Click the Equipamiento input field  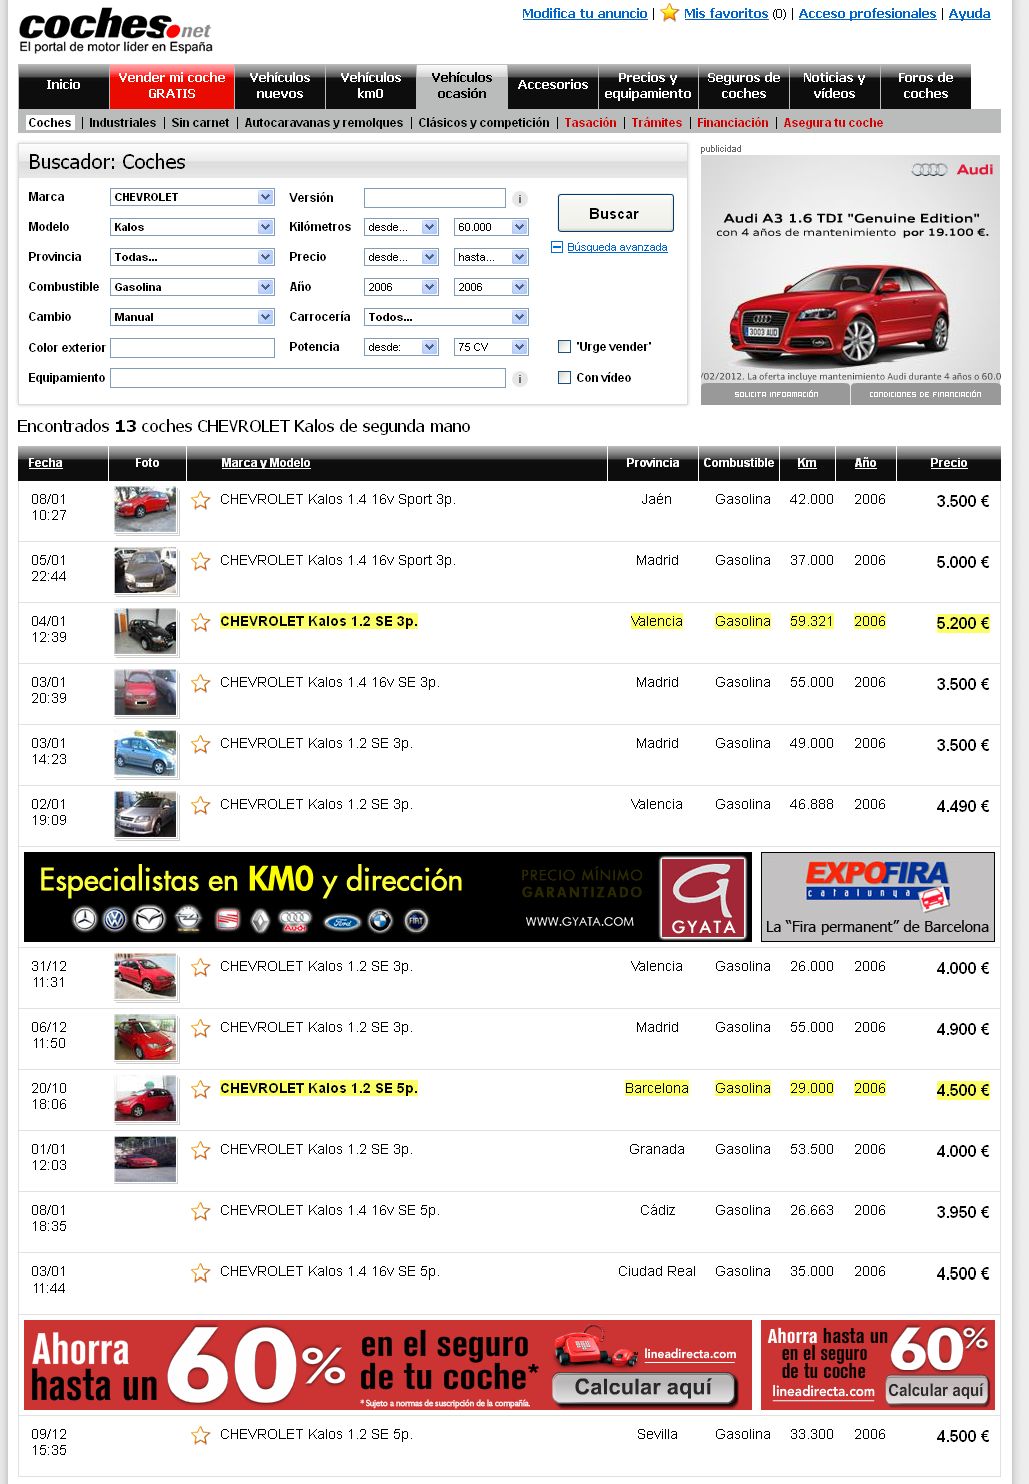click(308, 378)
